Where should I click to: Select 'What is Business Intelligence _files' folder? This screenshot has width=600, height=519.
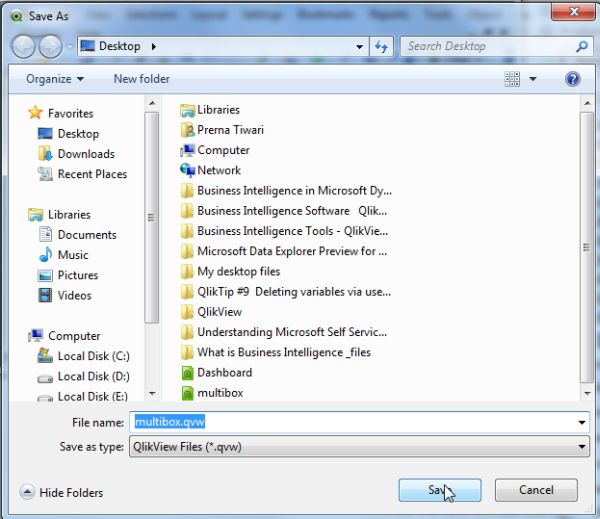[284, 352]
